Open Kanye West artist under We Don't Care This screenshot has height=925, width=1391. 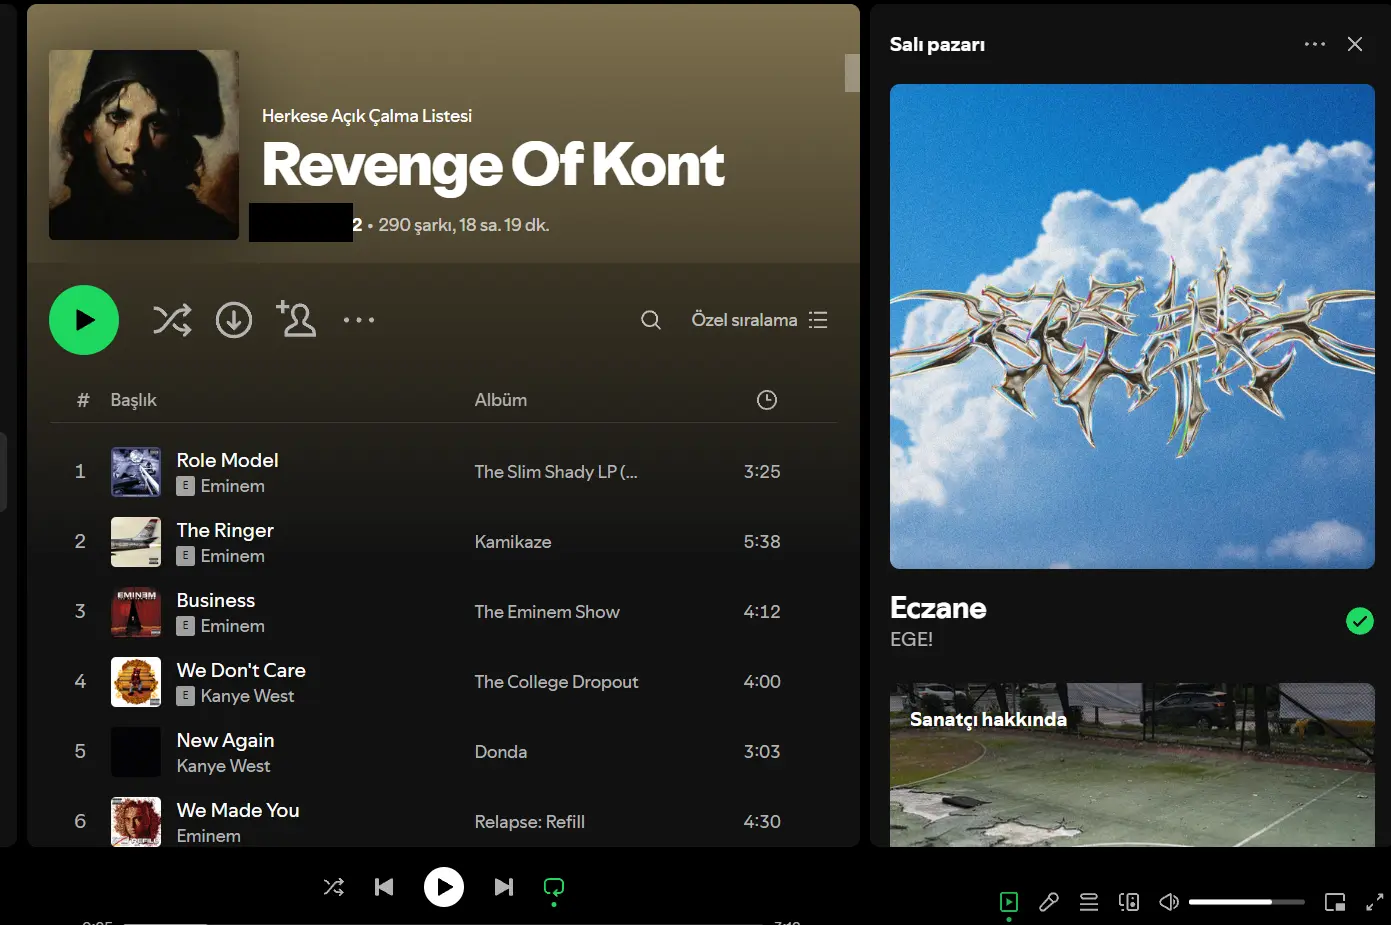pos(247,696)
